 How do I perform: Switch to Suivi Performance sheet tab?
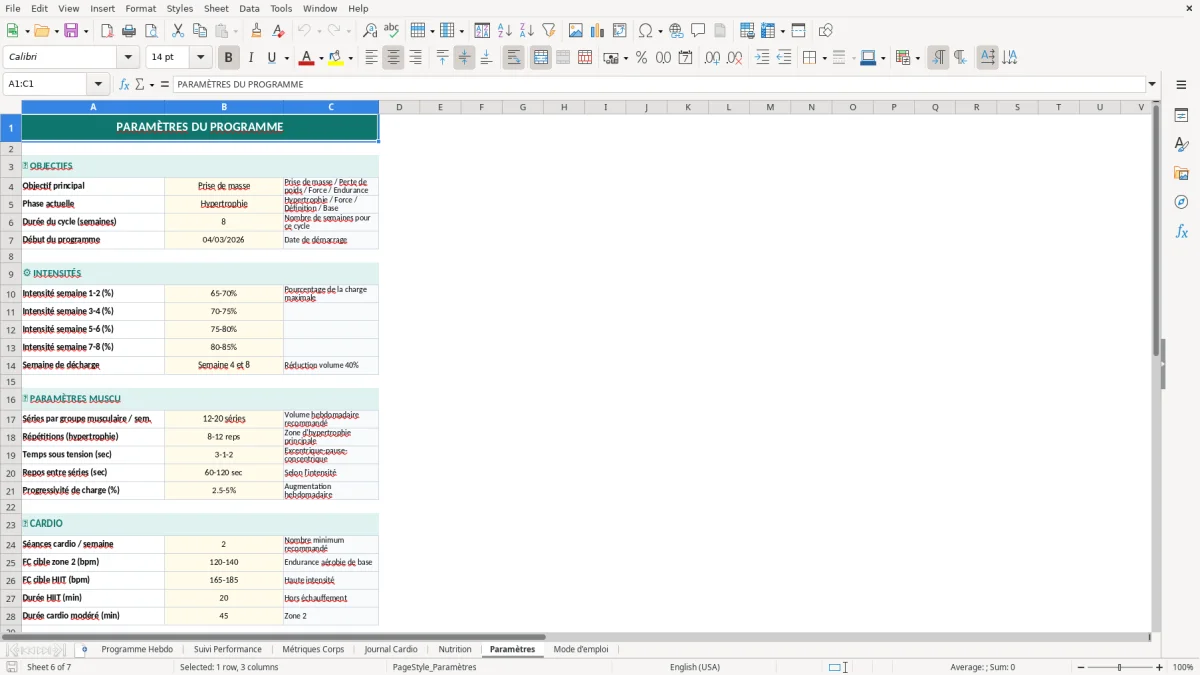[228, 649]
